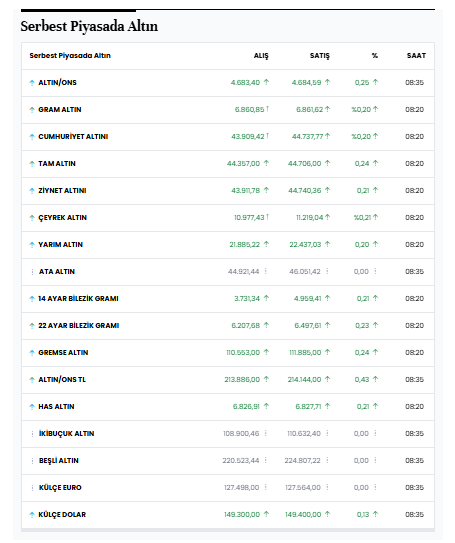The image size is (455, 543).
Task: Click the up arrow next to KÜLÇE DOLAR name
Action: 32,515
